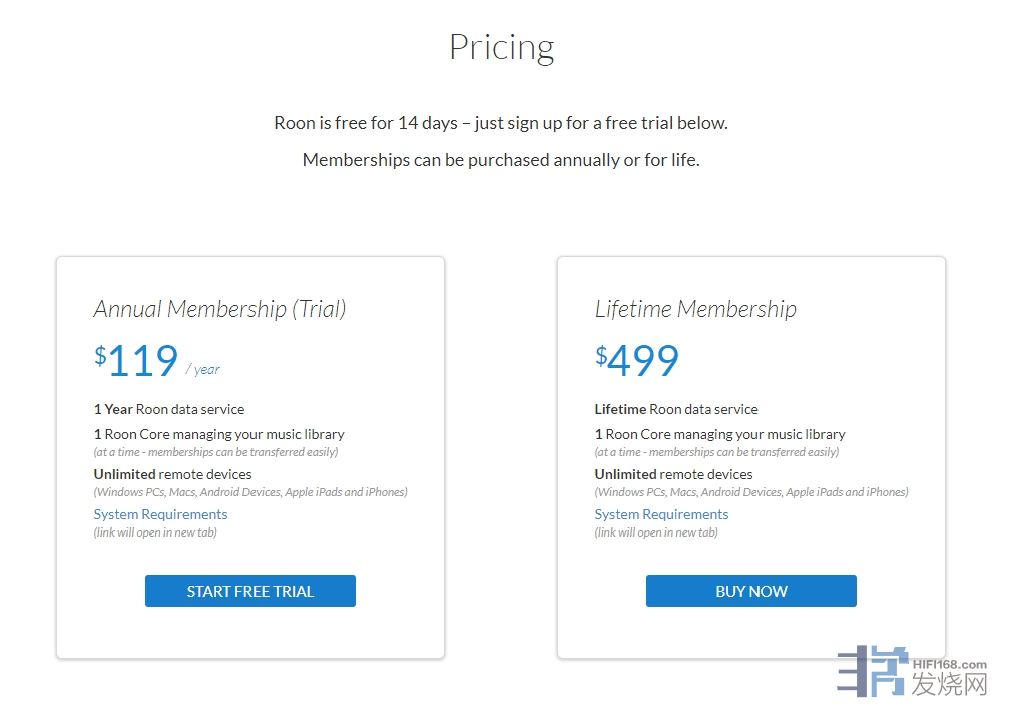Open System Requirements link in Annual Membership card
The height and width of the screenshot is (712, 1011).
click(160, 514)
